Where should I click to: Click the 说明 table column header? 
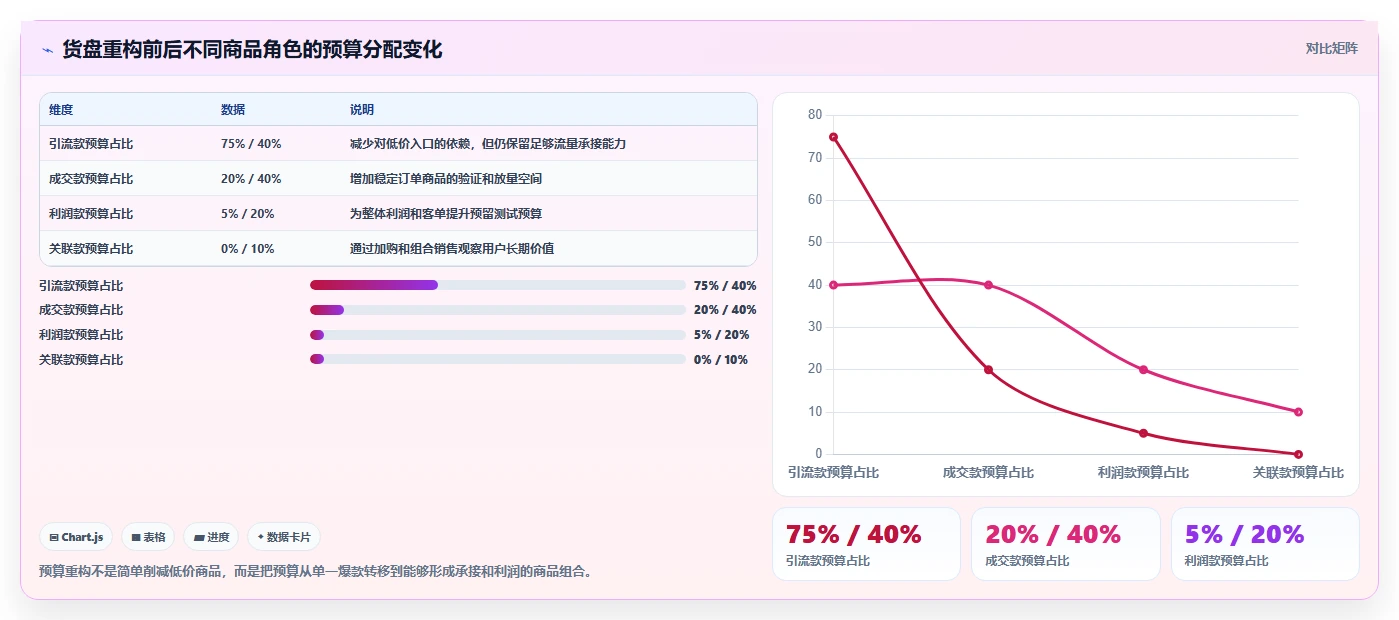pyautogui.click(x=362, y=110)
